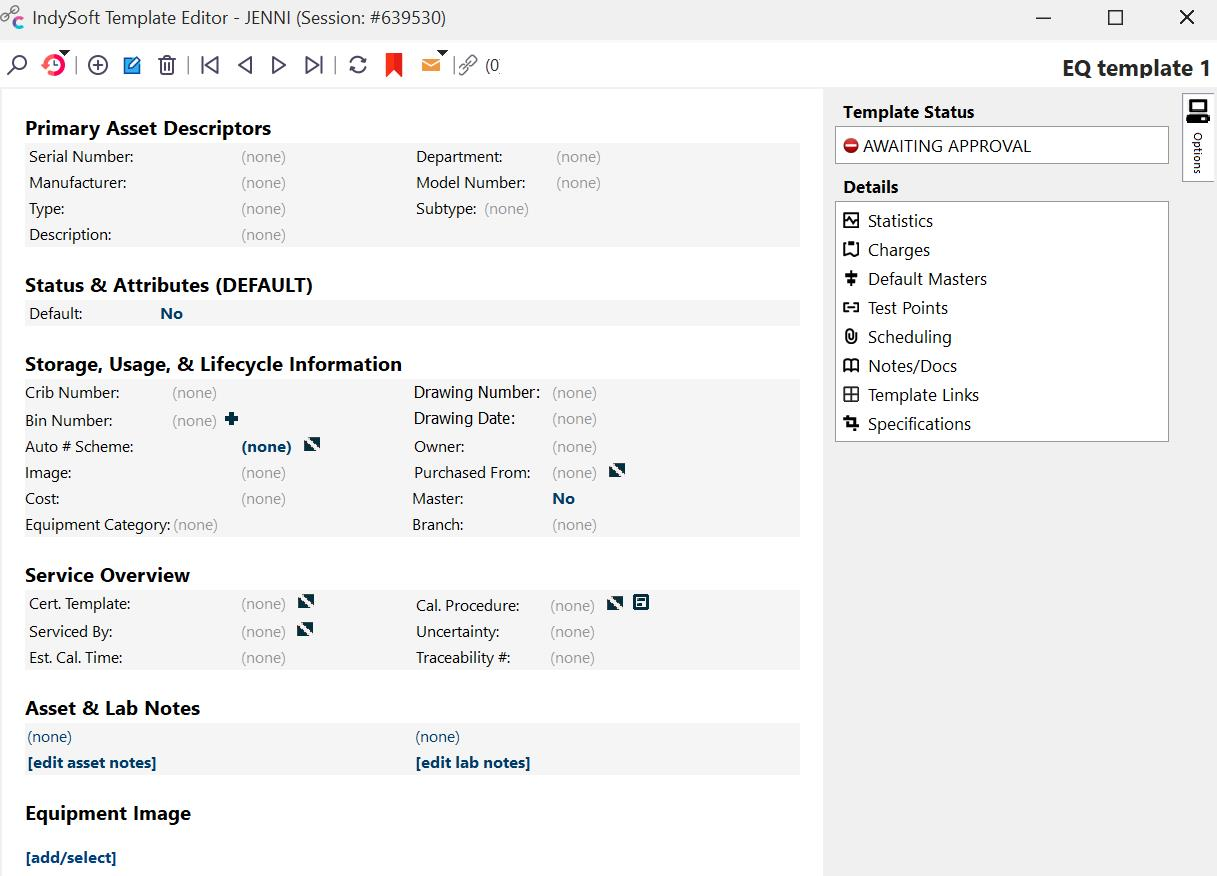
Task: Click the add/select equipment image link
Action: [x=71, y=857]
